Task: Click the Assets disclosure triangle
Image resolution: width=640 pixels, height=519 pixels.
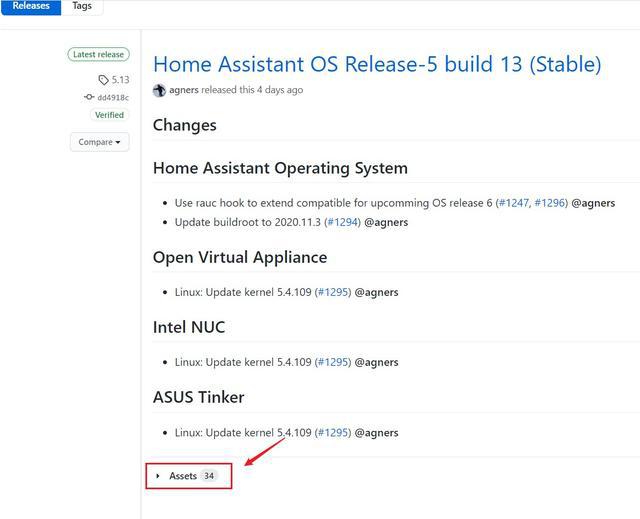Action: pos(158,476)
